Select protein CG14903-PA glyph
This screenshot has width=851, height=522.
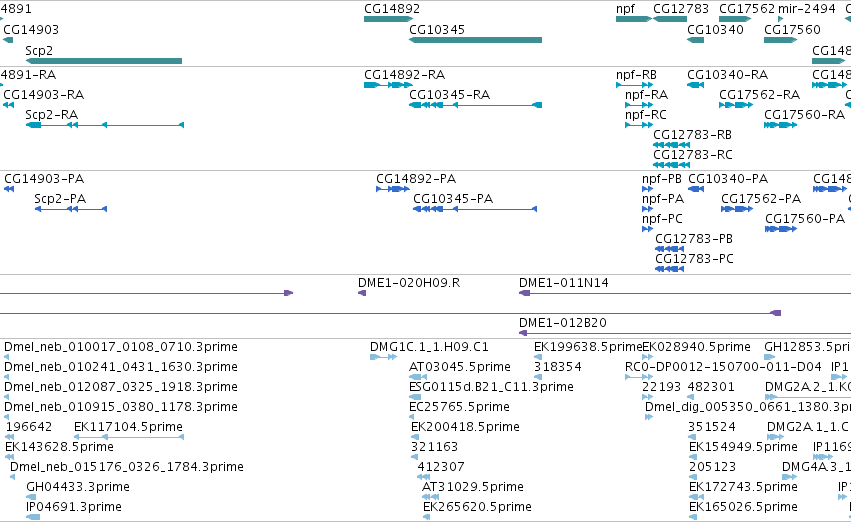pos(9,189)
